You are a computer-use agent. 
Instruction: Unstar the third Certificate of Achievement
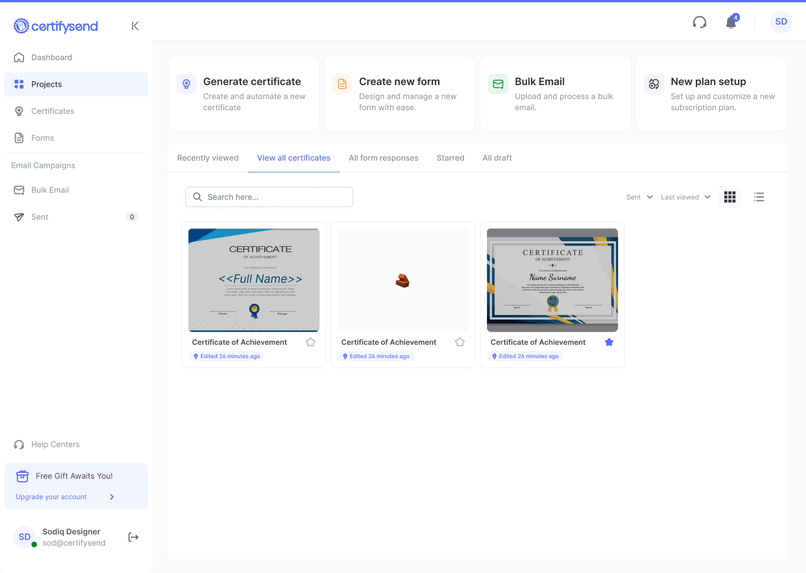click(x=609, y=342)
